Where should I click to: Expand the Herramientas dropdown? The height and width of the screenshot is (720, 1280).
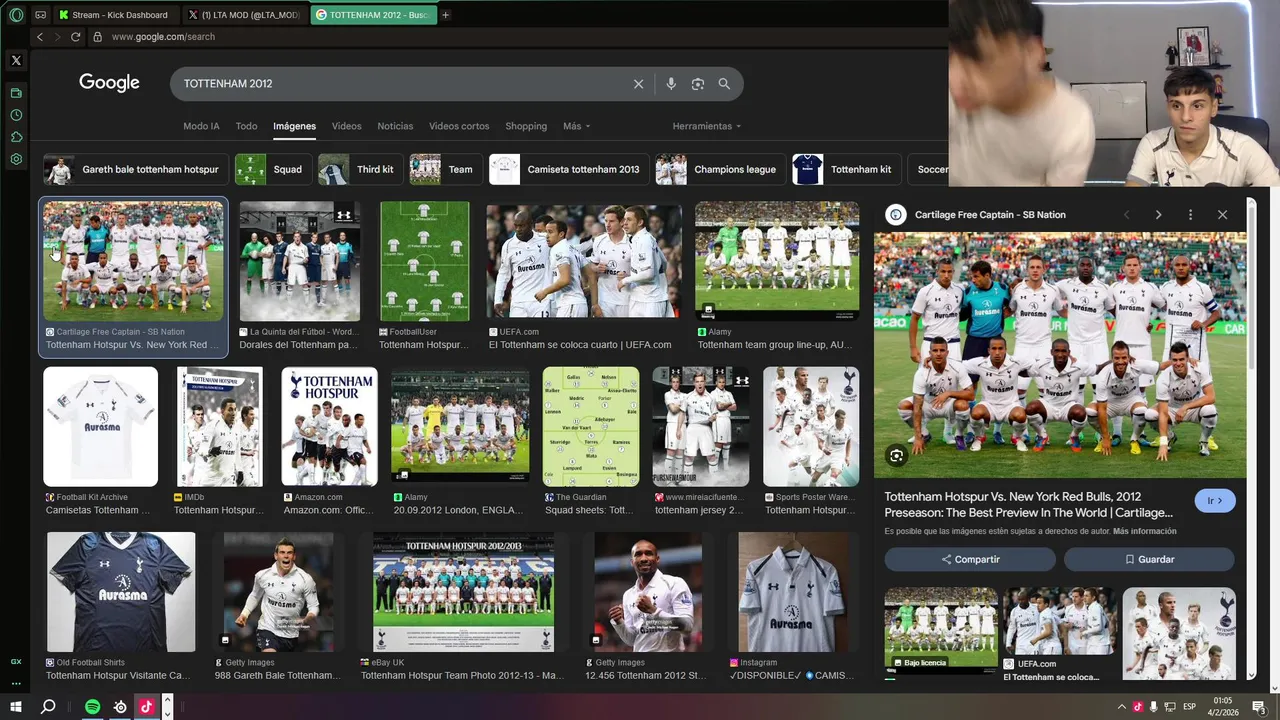707,127
